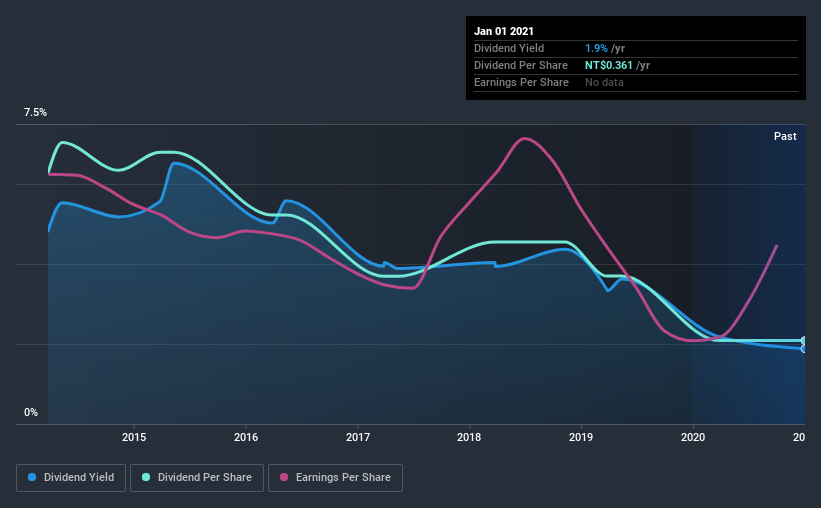
Task: Click the 2017 x-axis label
Action: click(358, 437)
